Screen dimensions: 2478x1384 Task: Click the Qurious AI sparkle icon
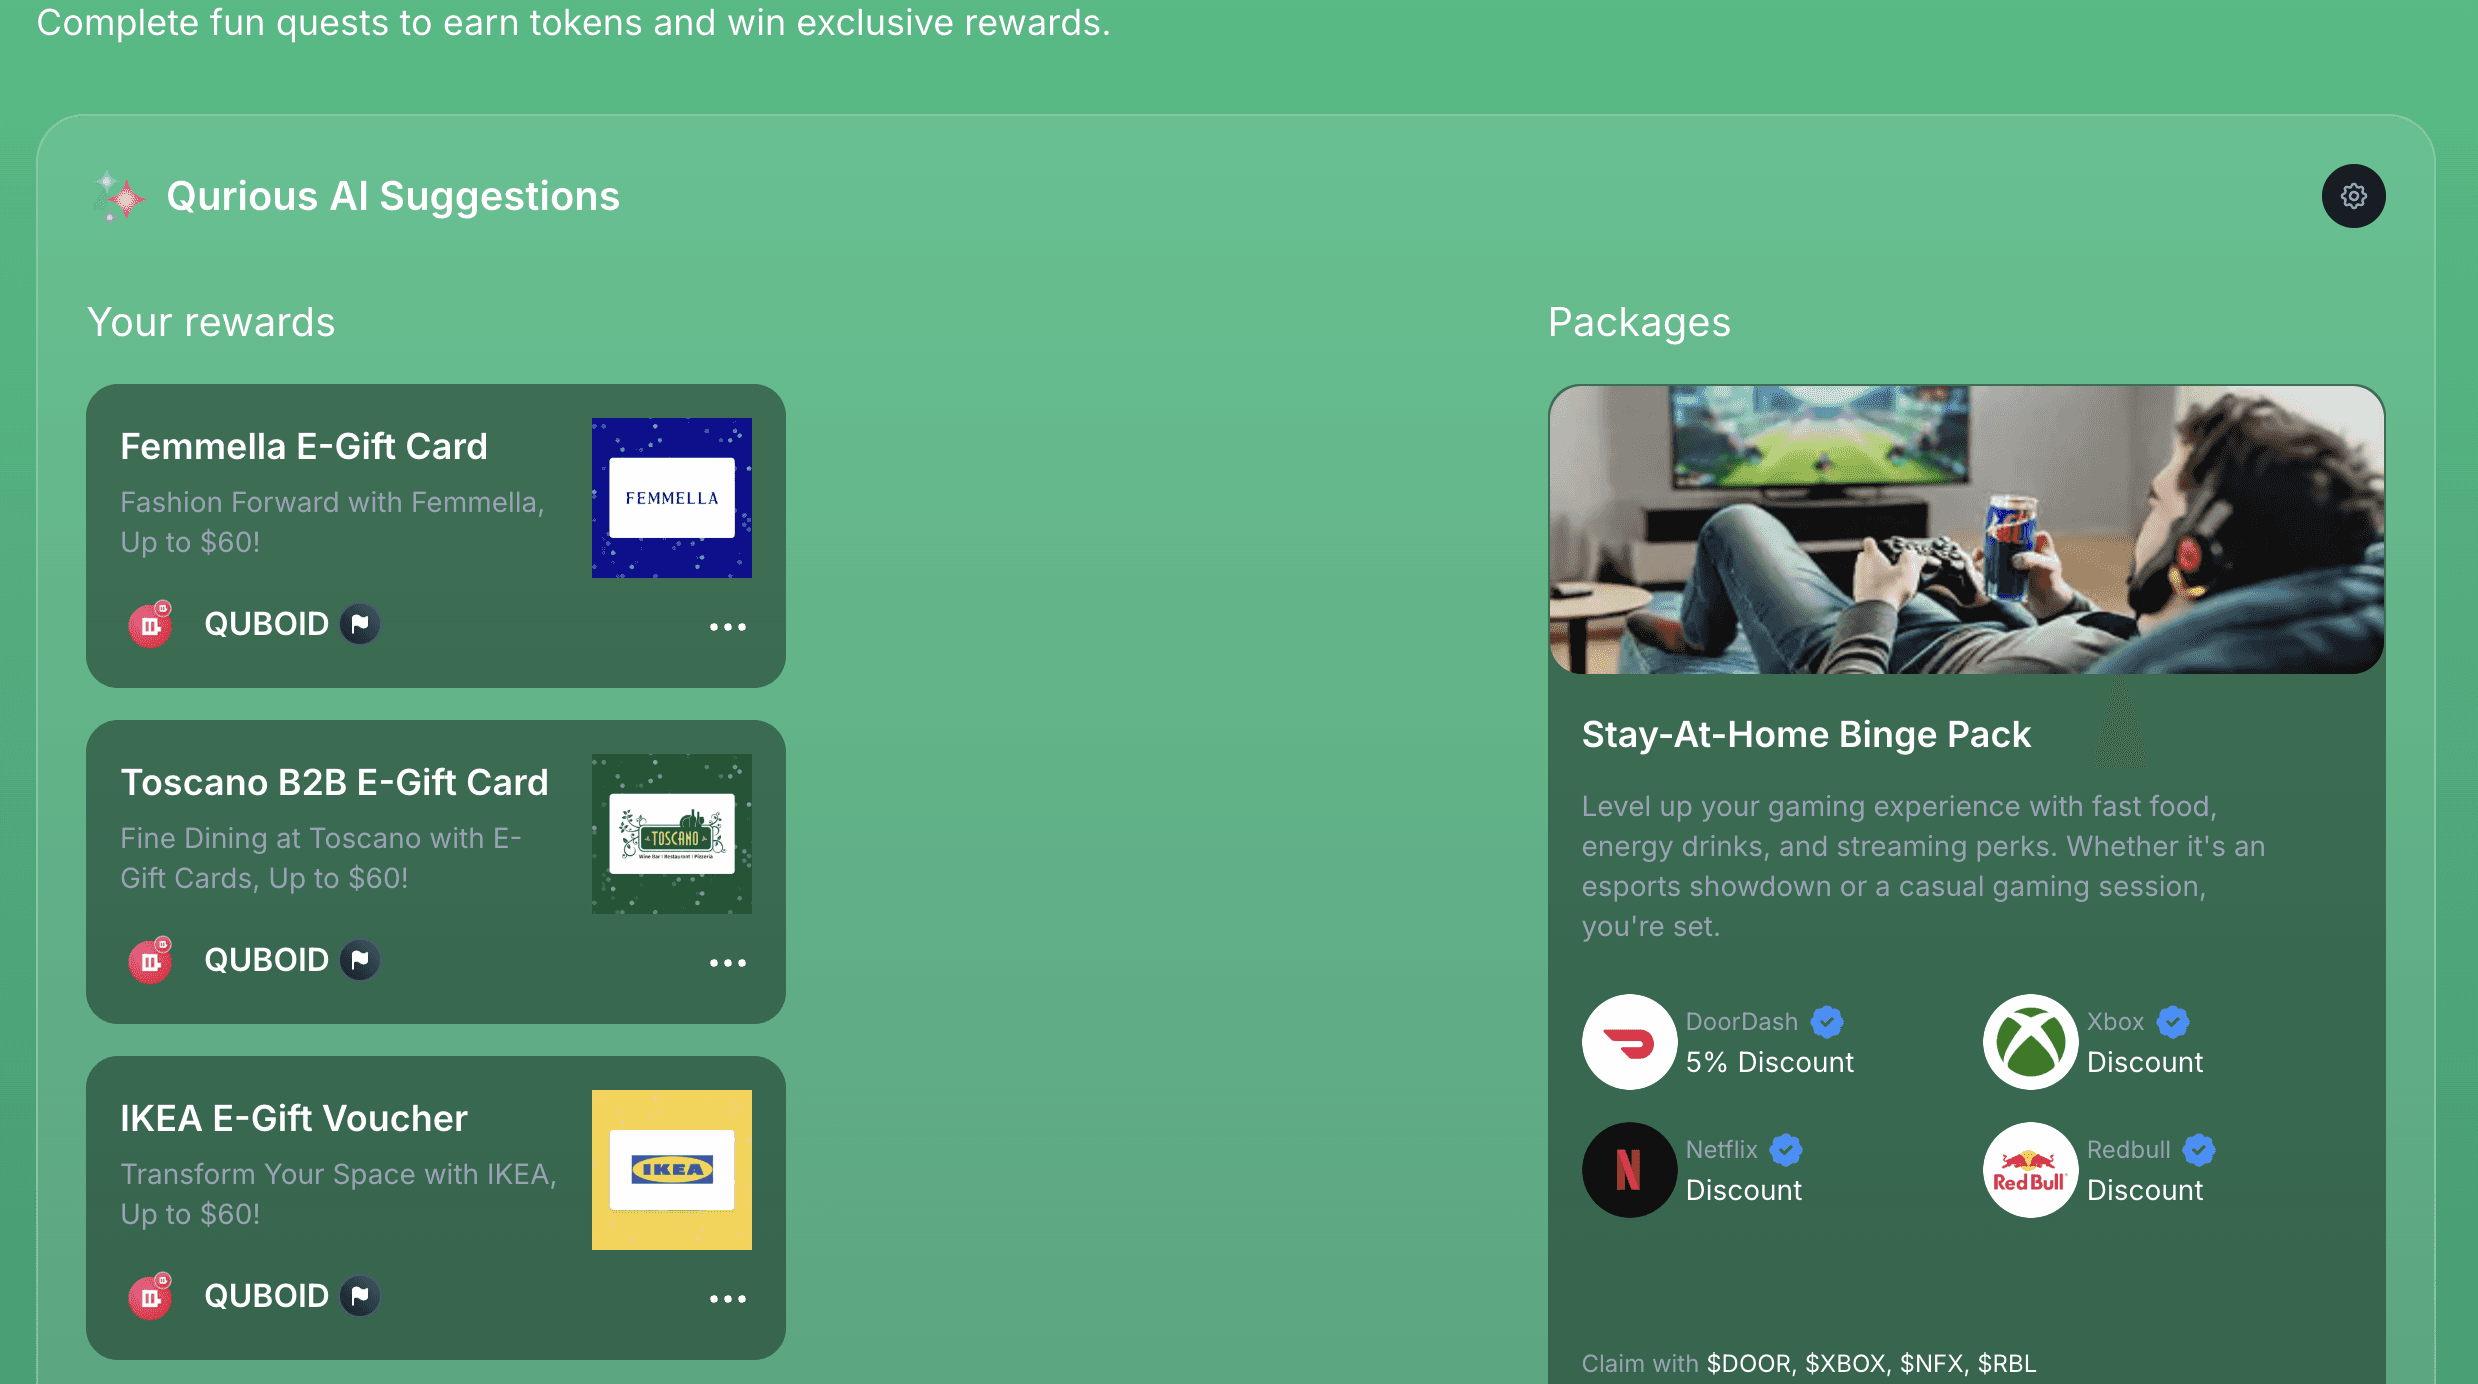(x=119, y=196)
